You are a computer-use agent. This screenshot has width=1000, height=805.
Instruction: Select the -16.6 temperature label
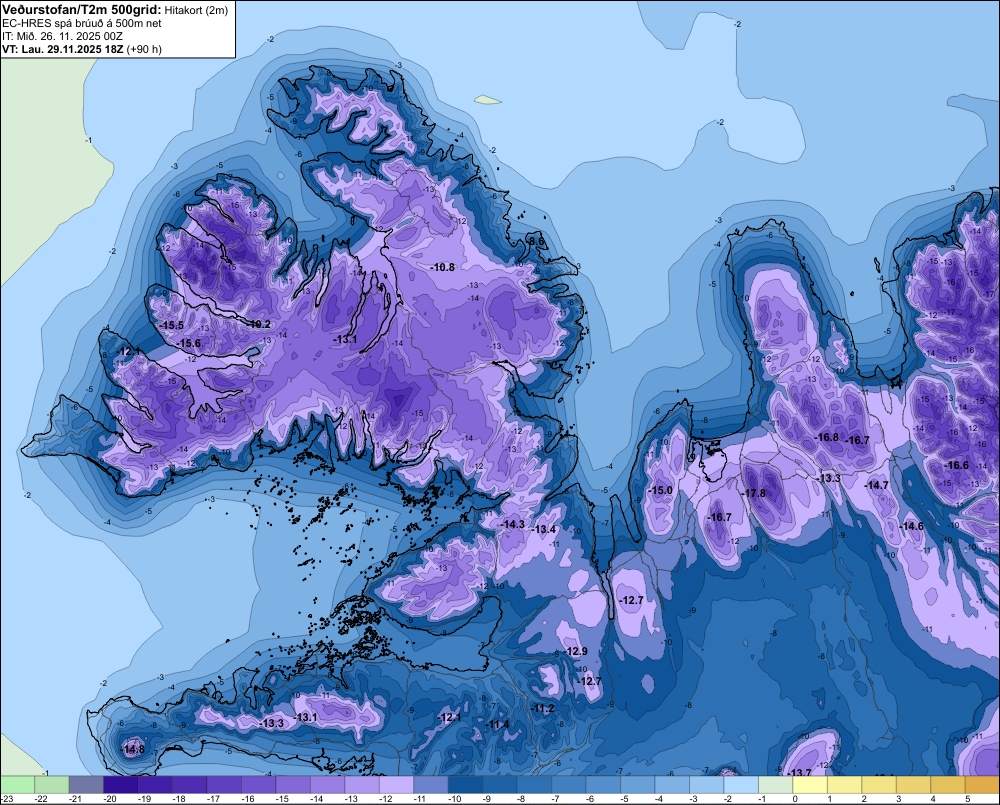click(957, 465)
